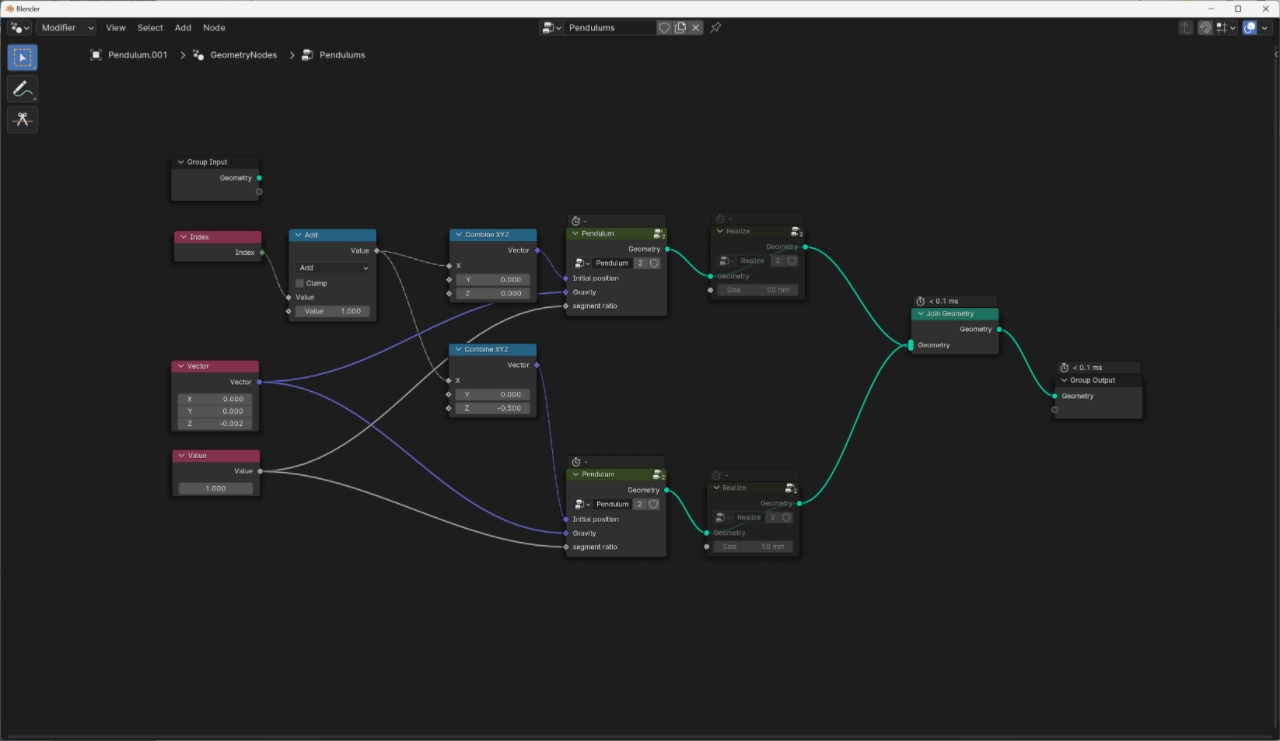Click Join Geometry output socket

(999, 329)
